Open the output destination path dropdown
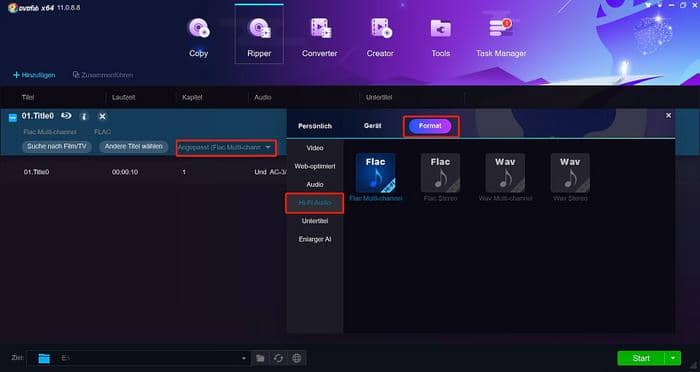This screenshot has width=700, height=372. pyautogui.click(x=243, y=358)
